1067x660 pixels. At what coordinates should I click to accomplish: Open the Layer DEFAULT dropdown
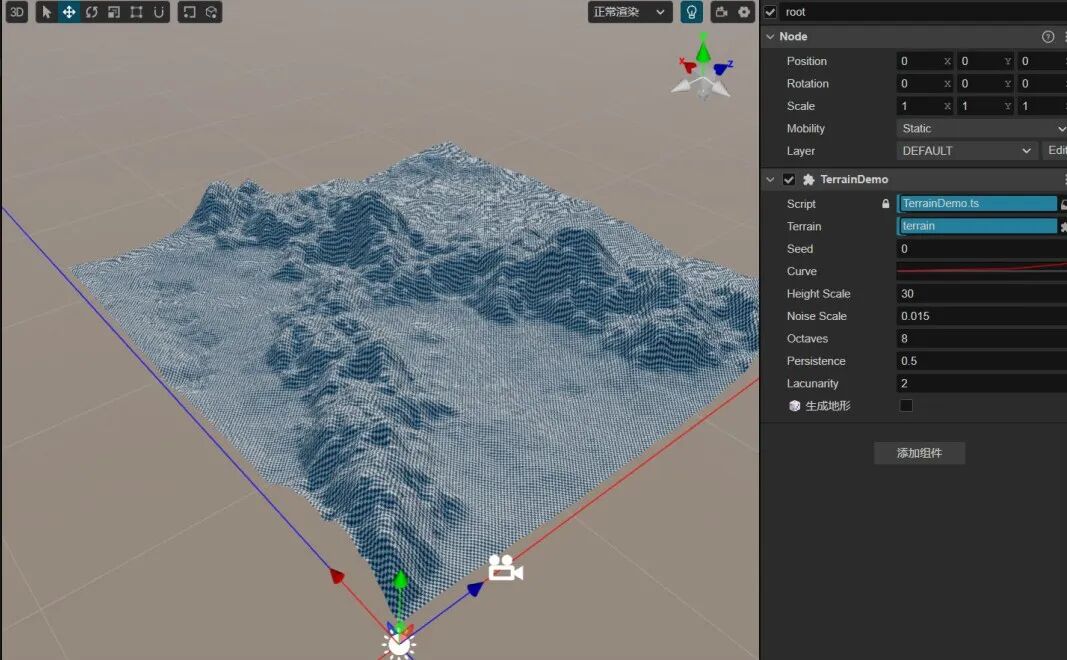point(966,151)
